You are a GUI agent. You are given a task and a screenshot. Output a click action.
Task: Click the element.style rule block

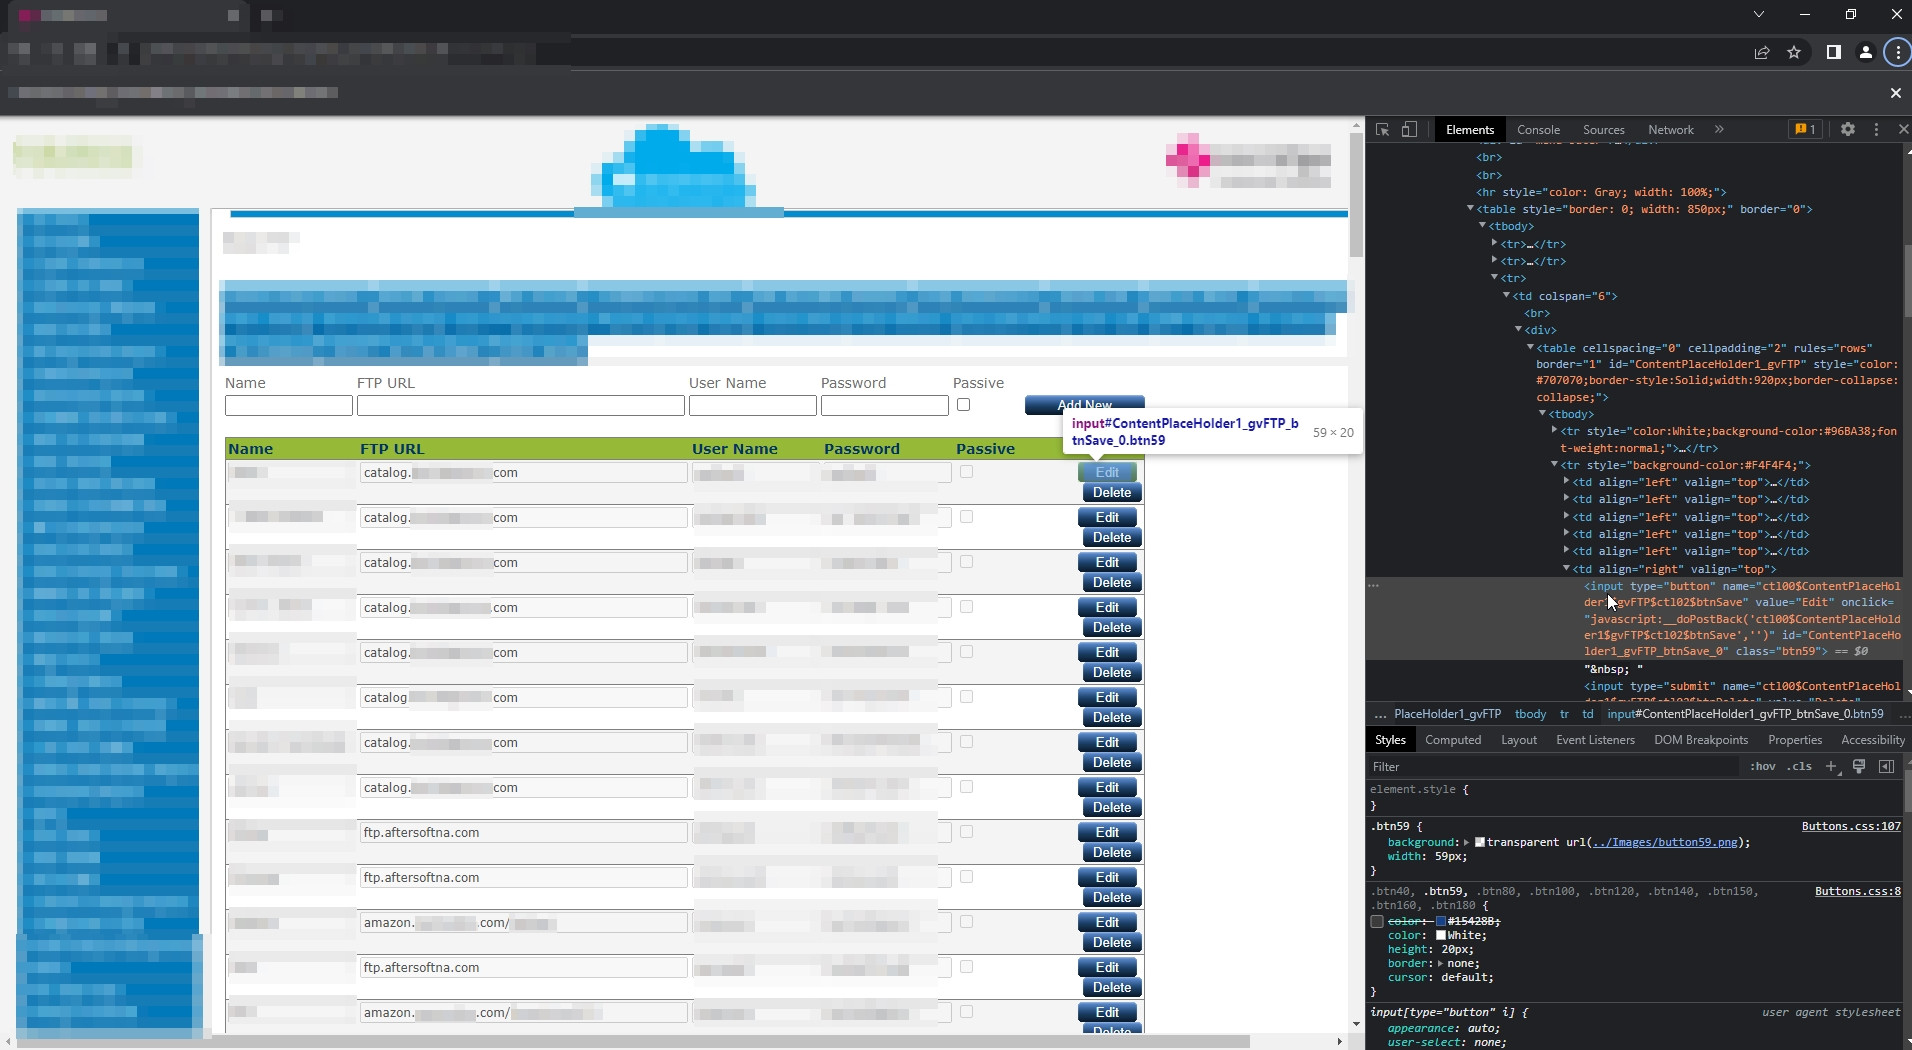[1636, 798]
